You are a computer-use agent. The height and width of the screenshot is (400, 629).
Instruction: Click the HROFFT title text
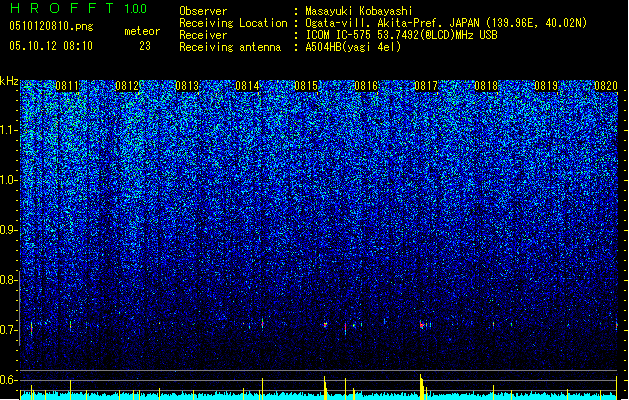click(63, 8)
